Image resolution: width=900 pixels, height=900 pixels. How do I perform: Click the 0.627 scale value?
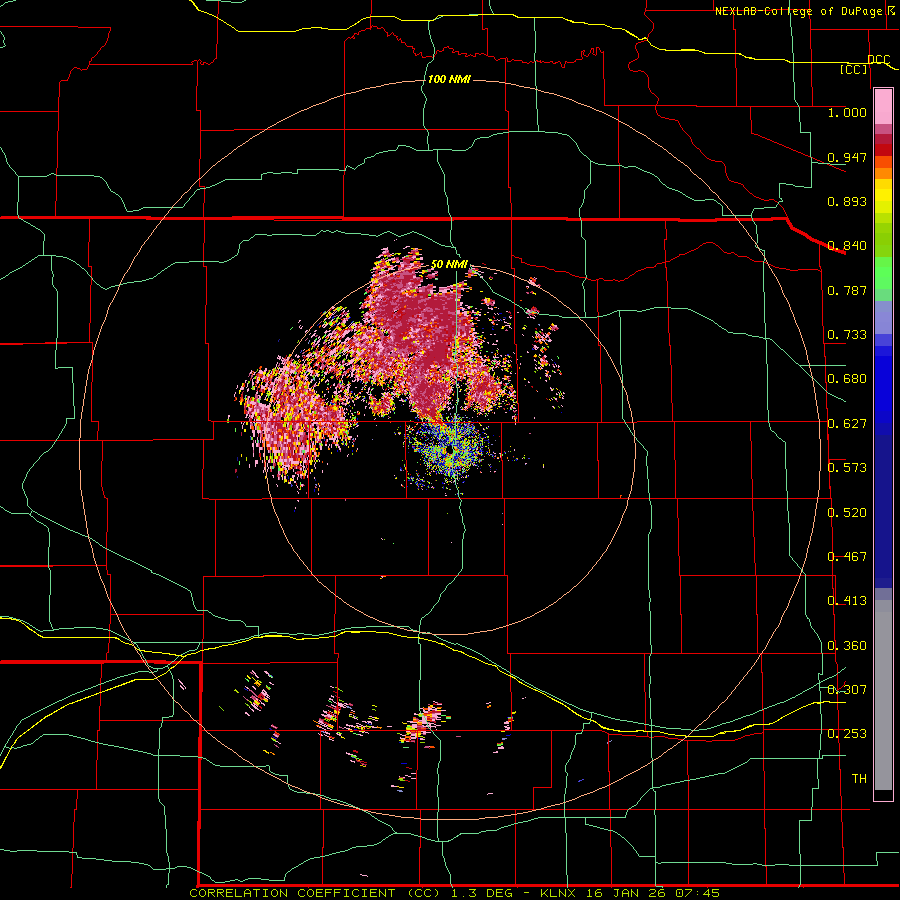(x=847, y=424)
